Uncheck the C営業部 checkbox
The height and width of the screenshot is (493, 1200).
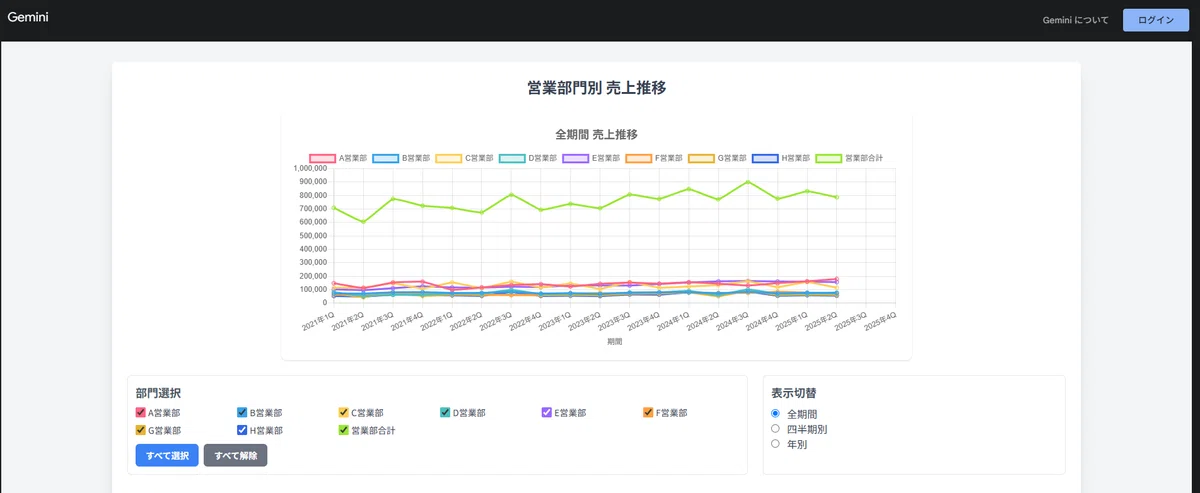click(344, 412)
